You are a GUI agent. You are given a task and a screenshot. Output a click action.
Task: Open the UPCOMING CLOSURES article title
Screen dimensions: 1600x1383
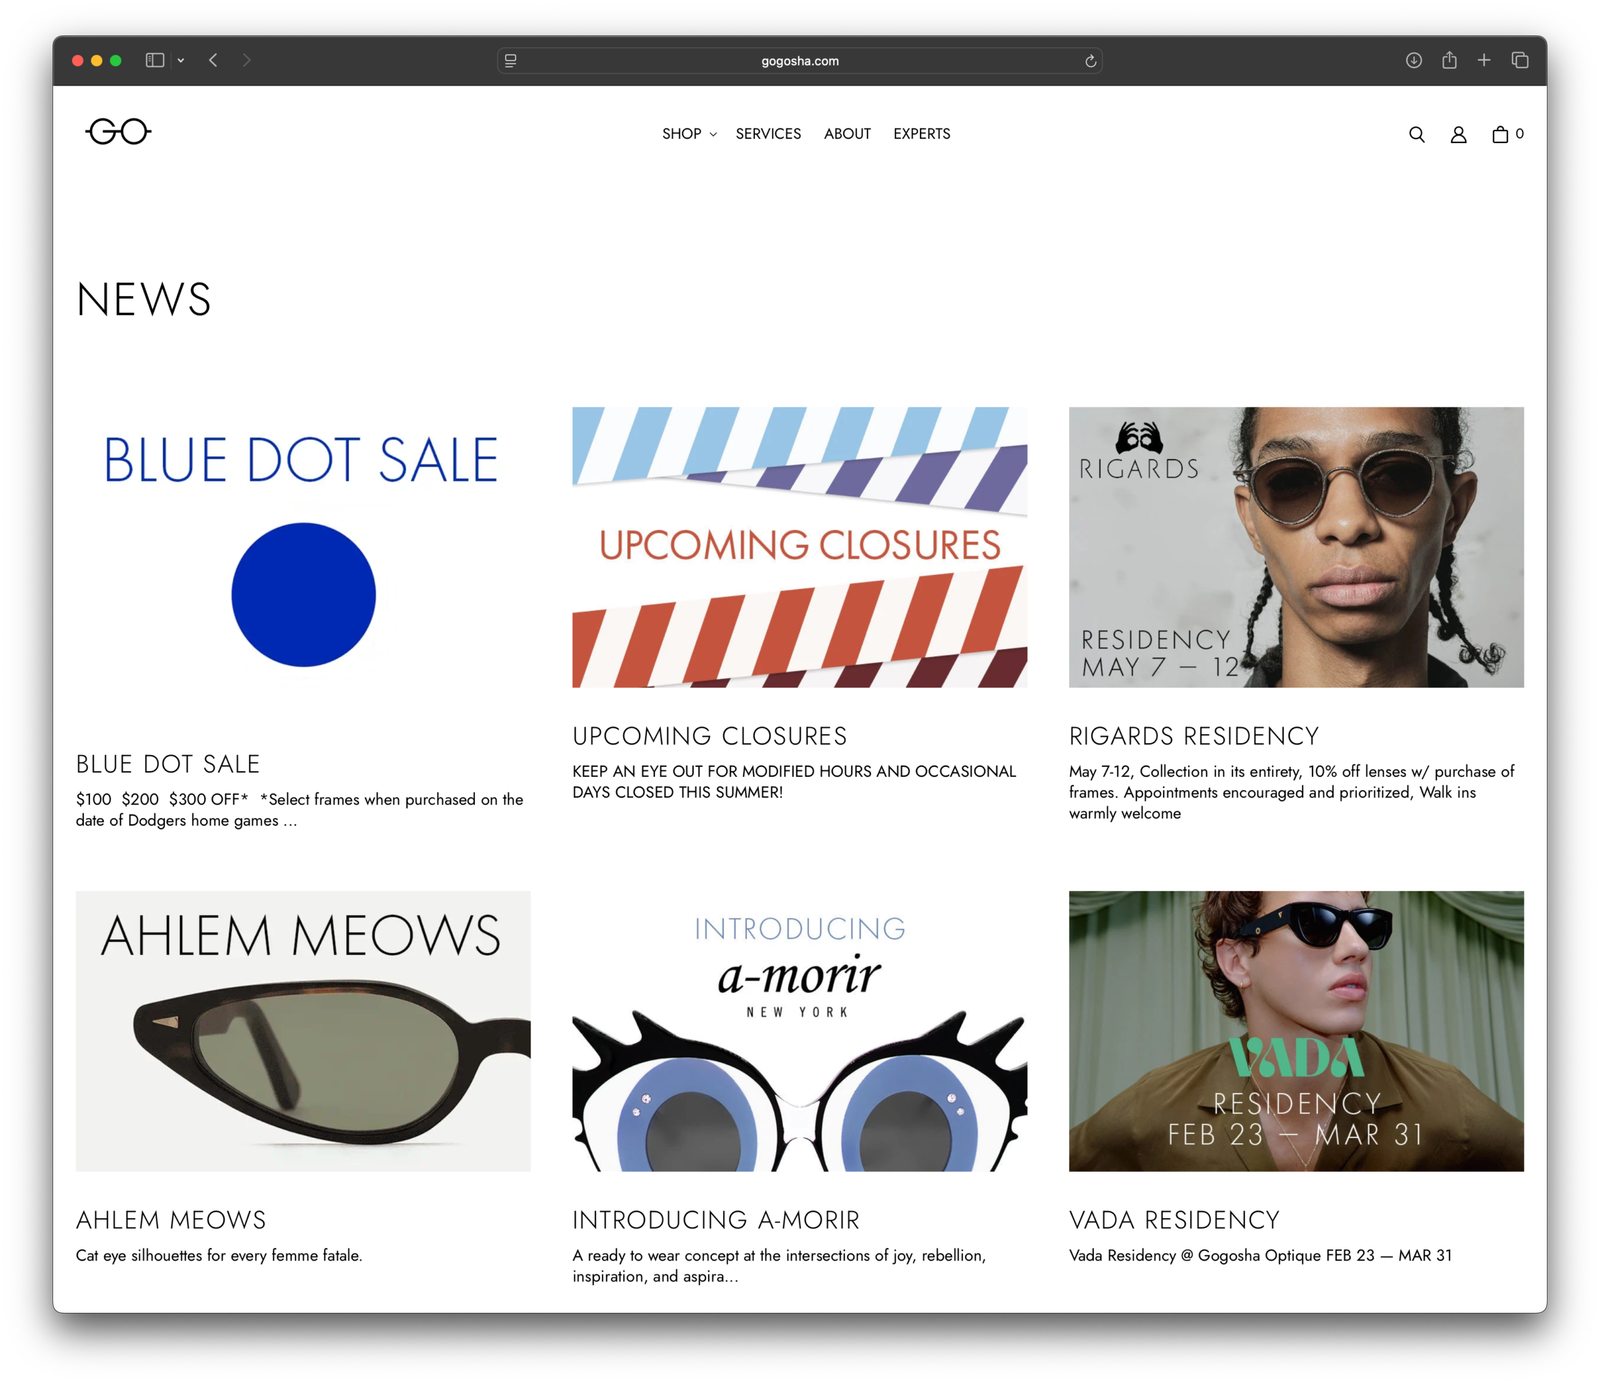(x=710, y=736)
